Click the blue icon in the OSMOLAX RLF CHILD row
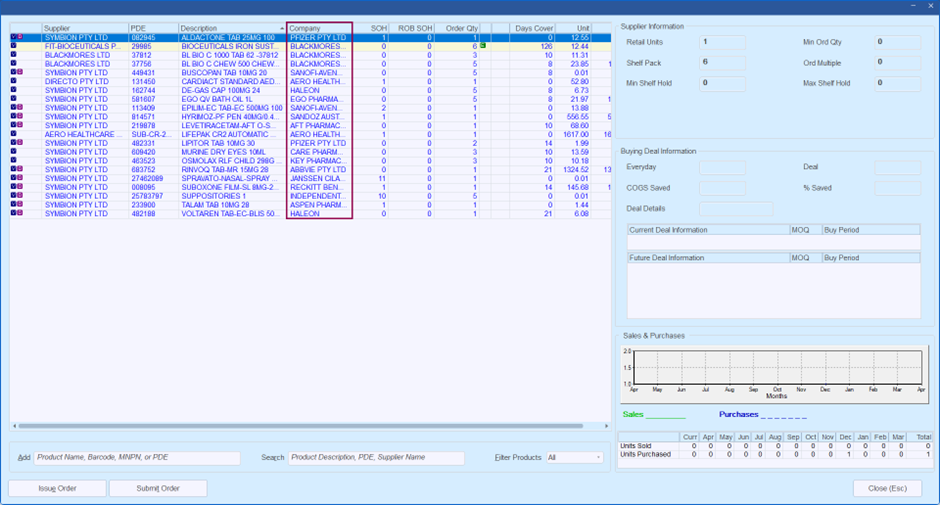The image size is (940, 505). tap(14, 160)
